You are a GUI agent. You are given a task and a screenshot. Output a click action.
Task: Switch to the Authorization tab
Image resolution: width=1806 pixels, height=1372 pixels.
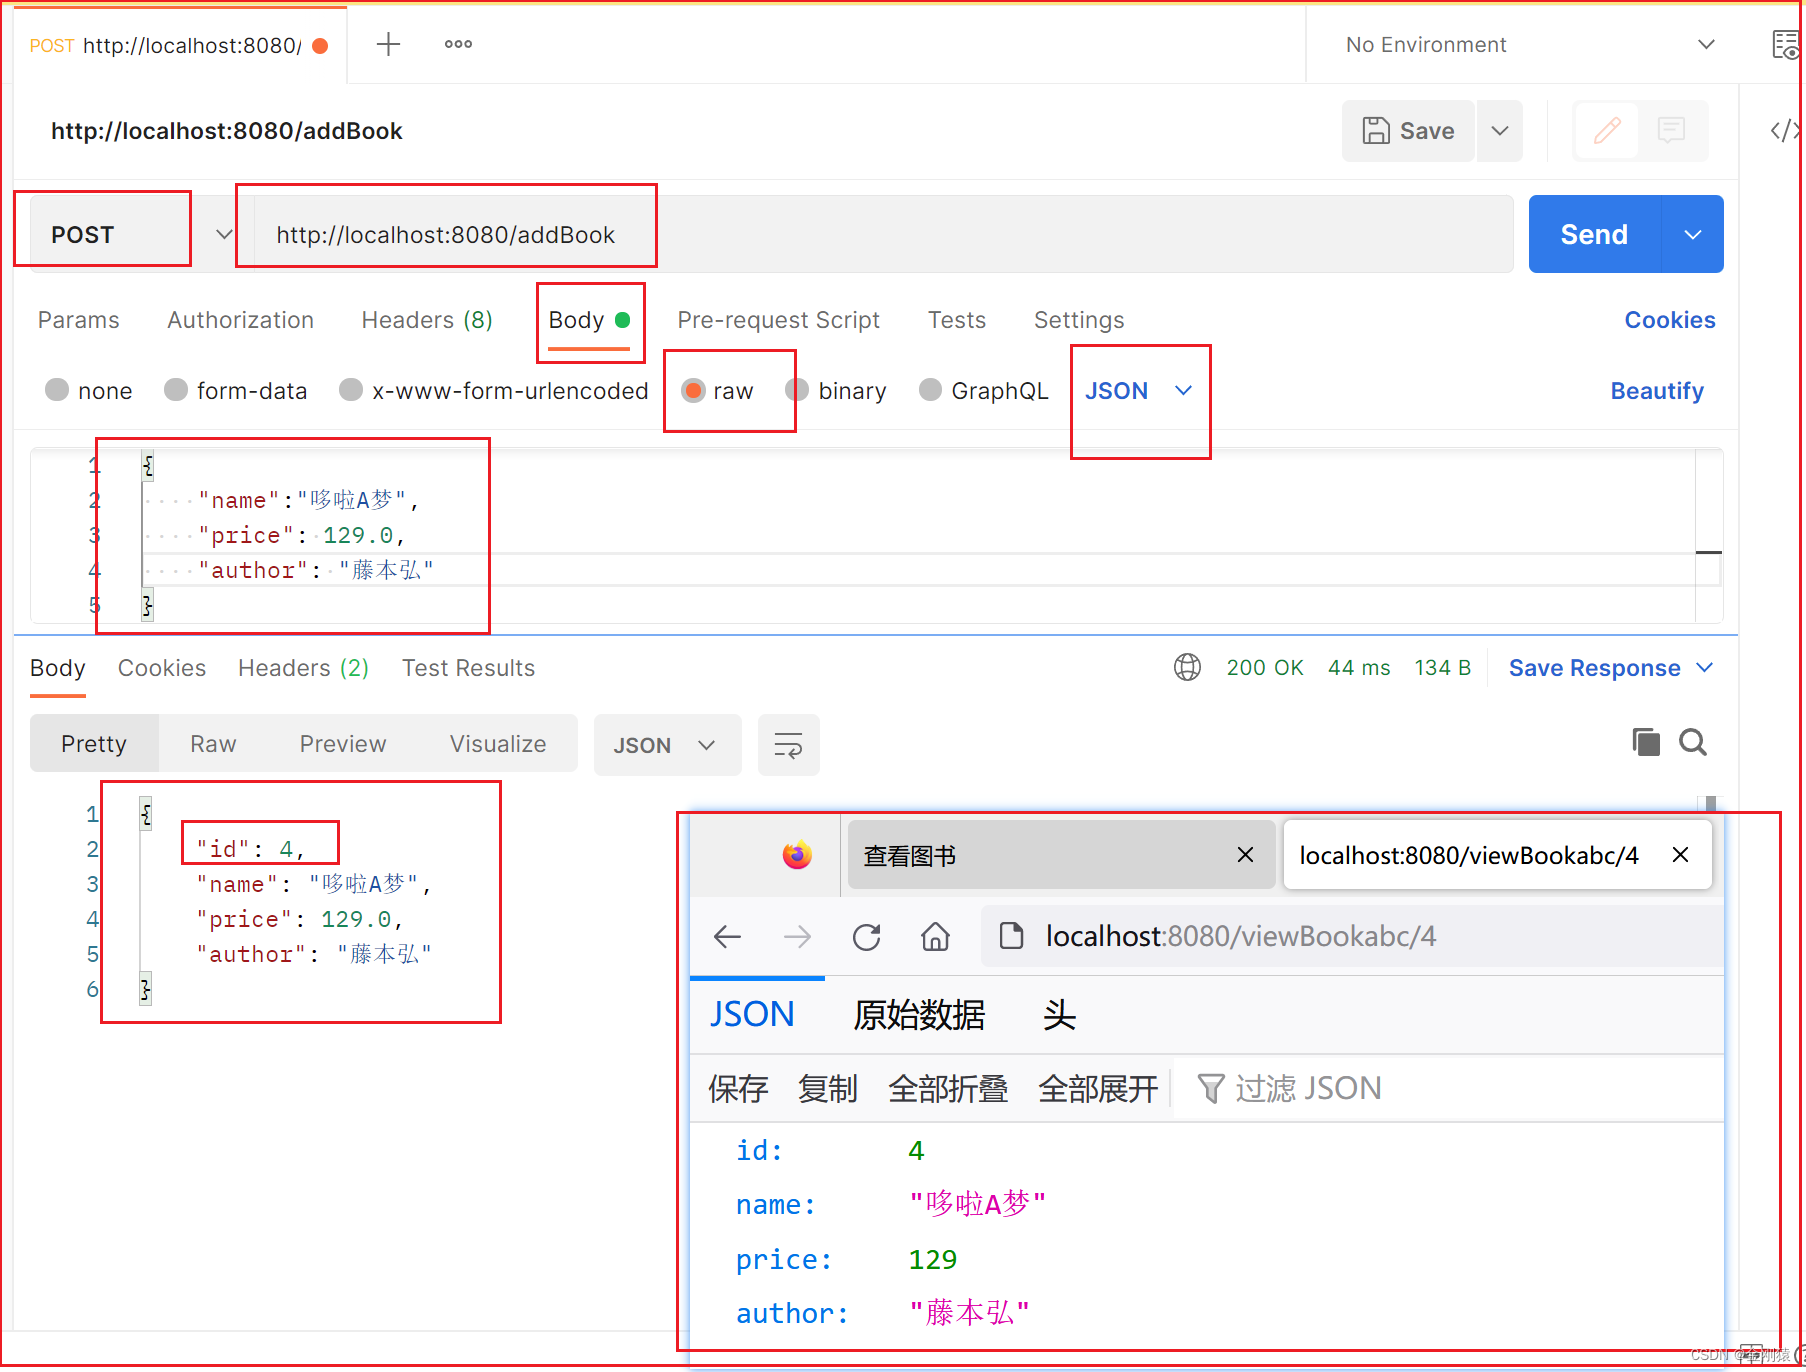(240, 320)
